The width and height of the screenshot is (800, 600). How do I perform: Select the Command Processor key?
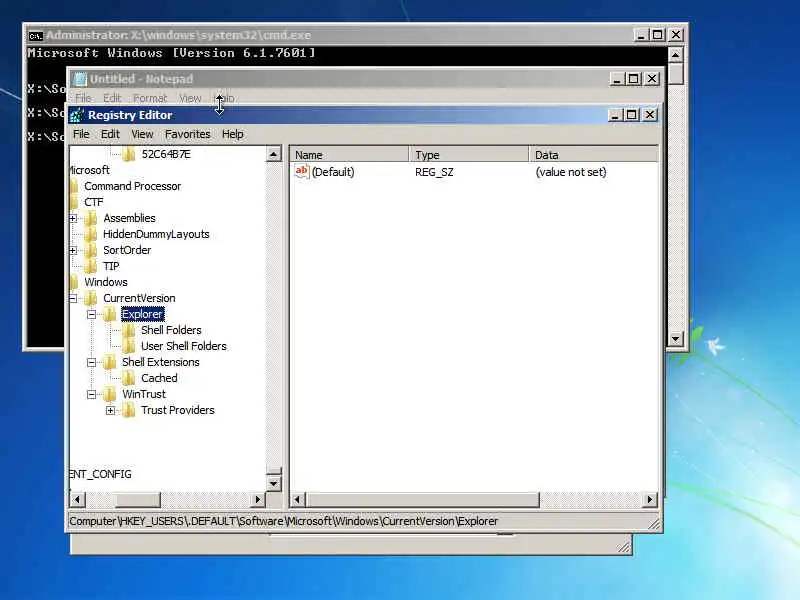tap(133, 186)
